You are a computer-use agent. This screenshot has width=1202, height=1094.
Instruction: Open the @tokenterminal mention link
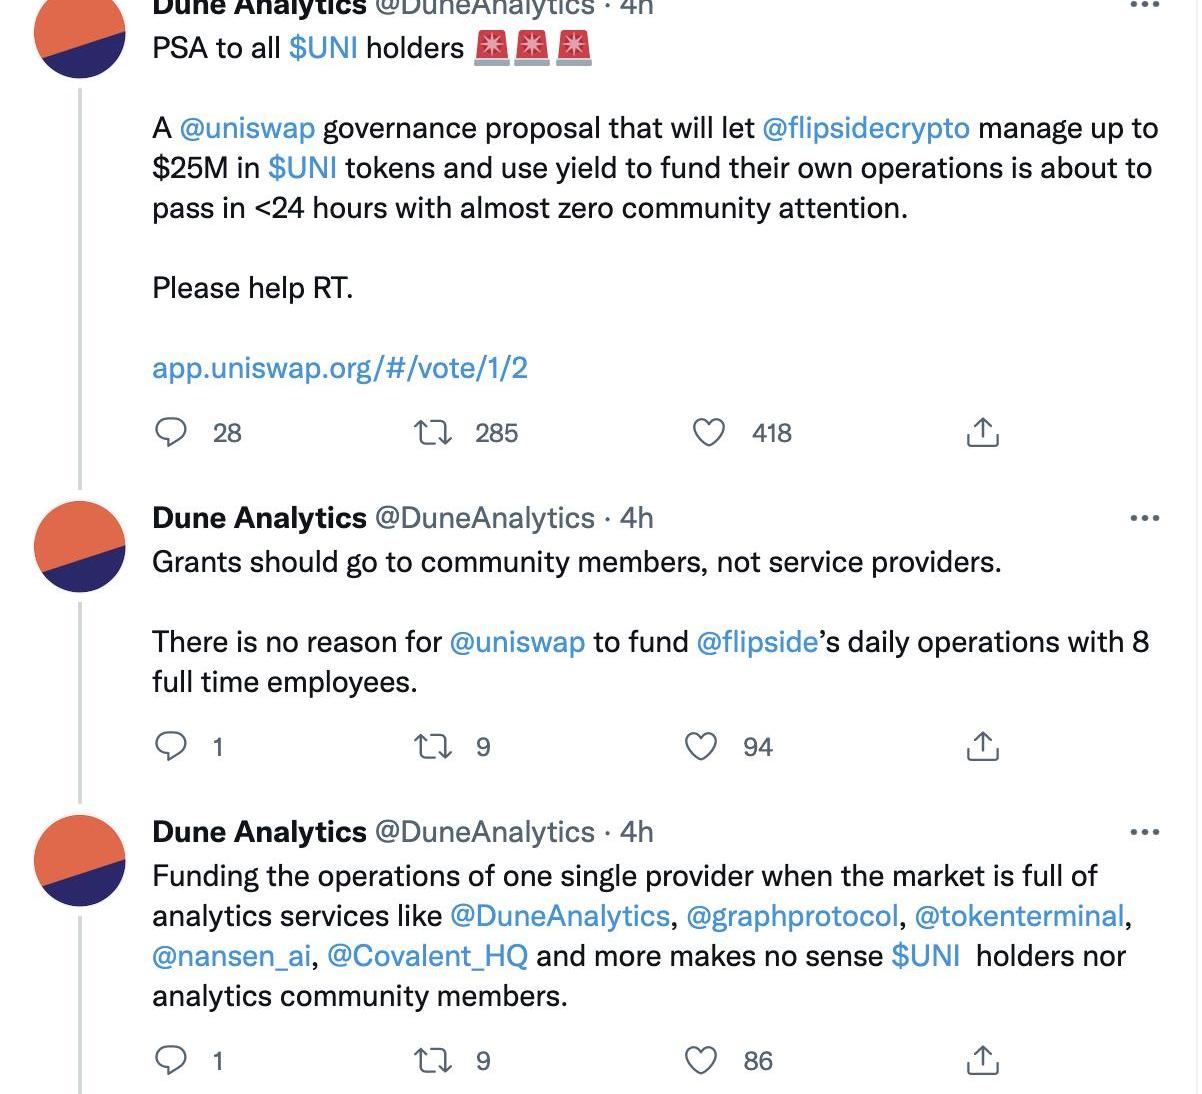tap(1019, 916)
